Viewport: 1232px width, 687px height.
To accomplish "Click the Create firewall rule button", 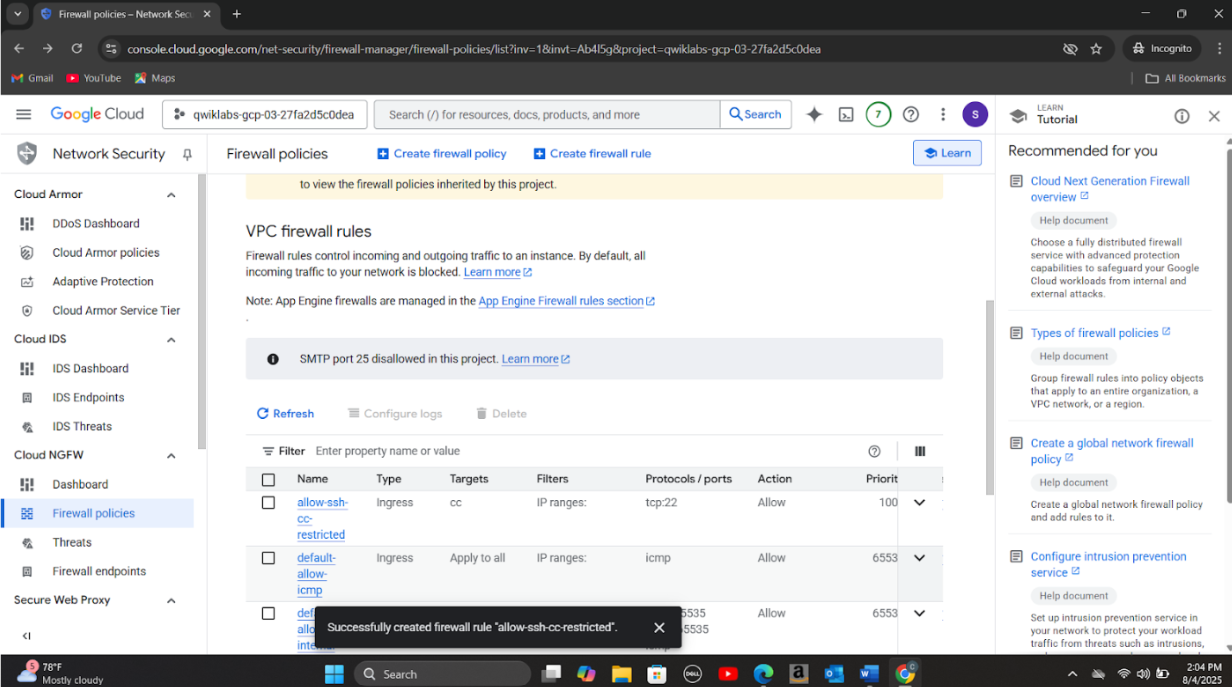I will pyautogui.click(x=592, y=154).
